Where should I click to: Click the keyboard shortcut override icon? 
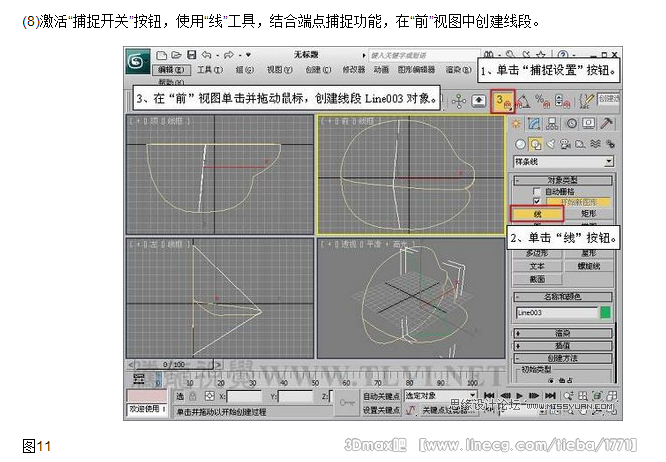(x=479, y=101)
